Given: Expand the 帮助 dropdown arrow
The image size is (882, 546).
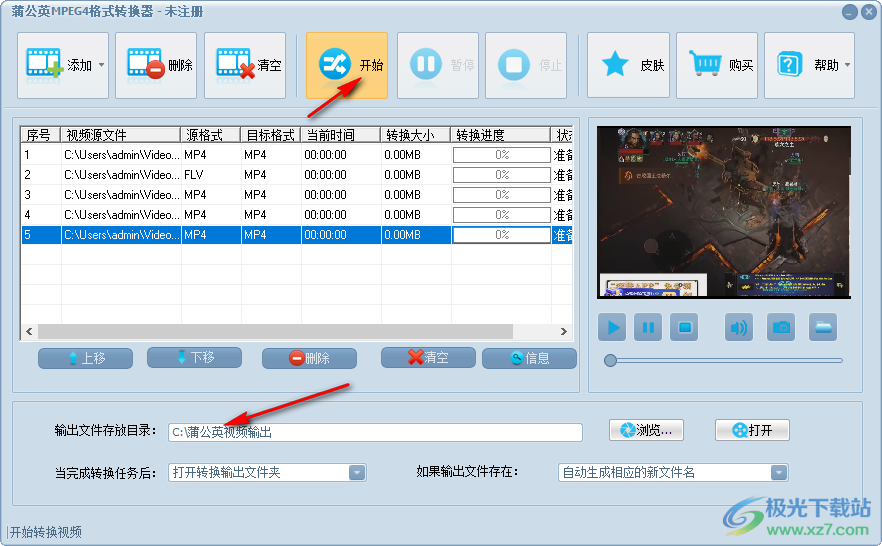Looking at the screenshot, I should pyautogui.click(x=847, y=65).
